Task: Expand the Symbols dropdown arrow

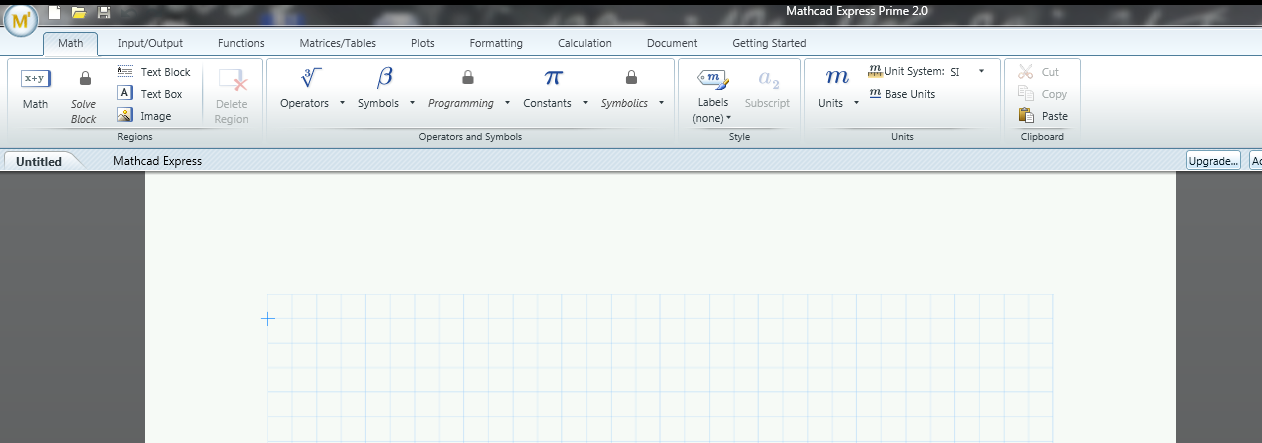Action: 413,103
